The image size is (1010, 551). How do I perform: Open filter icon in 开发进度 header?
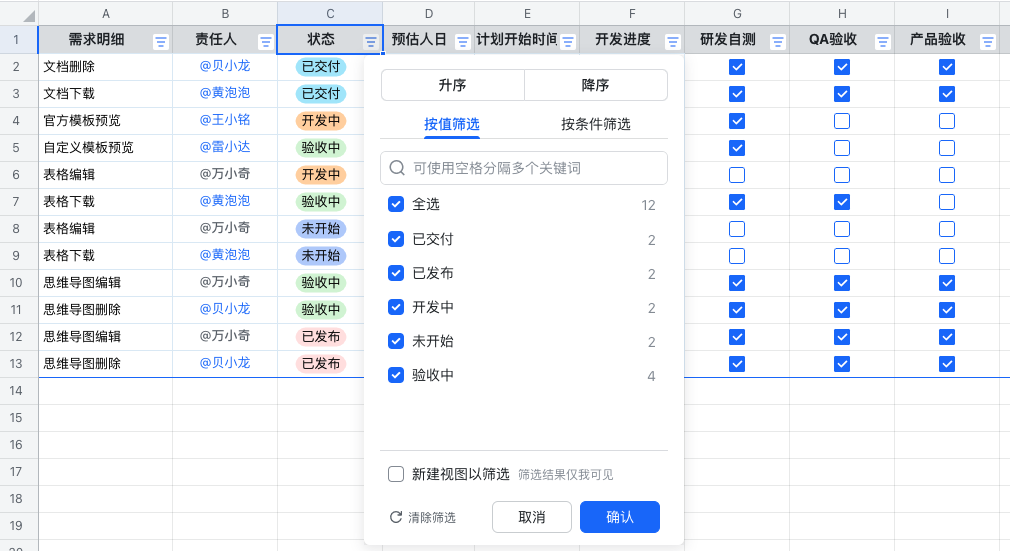(x=672, y=42)
